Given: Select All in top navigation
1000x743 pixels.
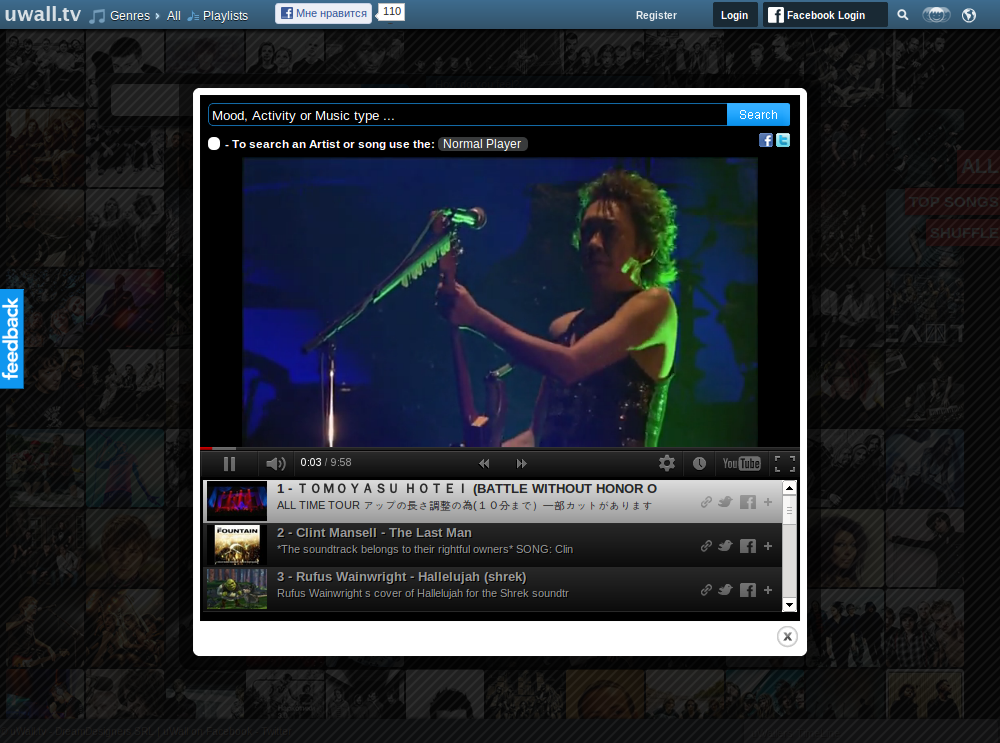Looking at the screenshot, I should click(x=174, y=15).
